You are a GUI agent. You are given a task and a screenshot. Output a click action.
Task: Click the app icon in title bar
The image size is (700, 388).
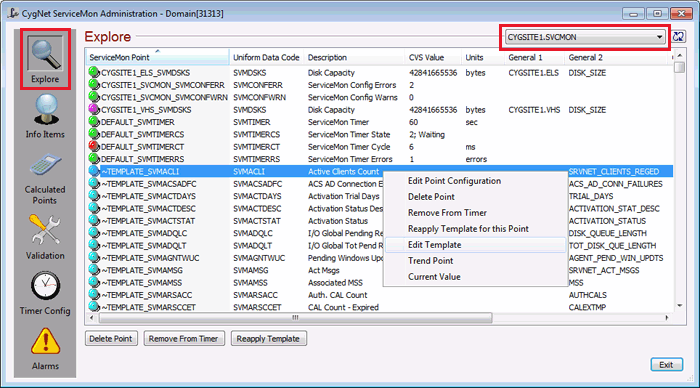click(13, 13)
